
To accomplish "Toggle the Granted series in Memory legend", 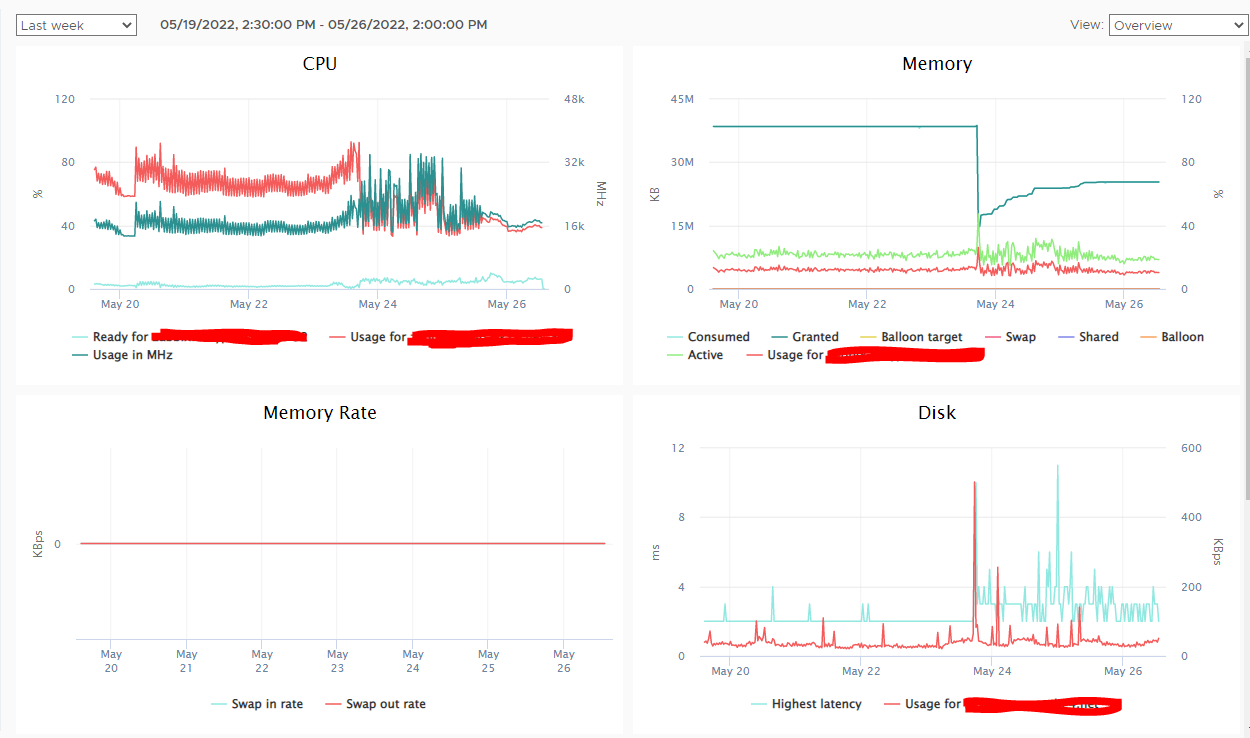I will point(805,337).
